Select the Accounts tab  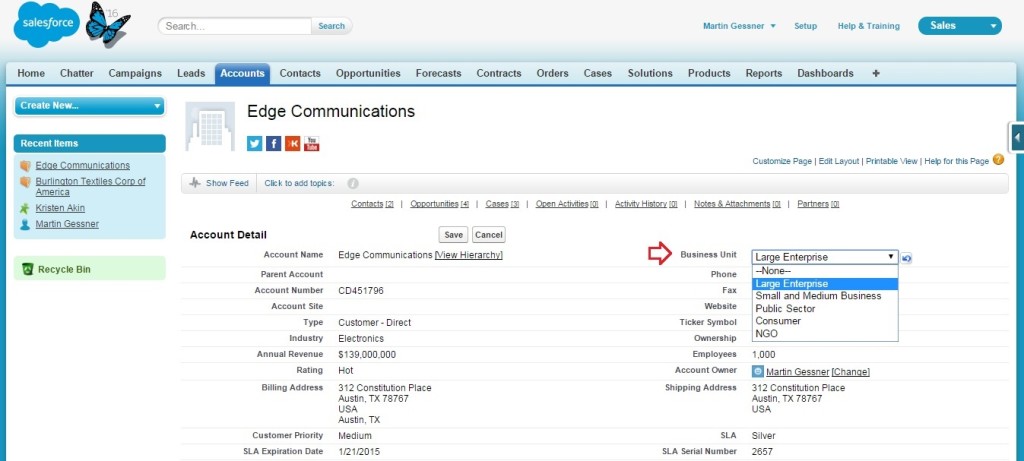tap(242, 73)
